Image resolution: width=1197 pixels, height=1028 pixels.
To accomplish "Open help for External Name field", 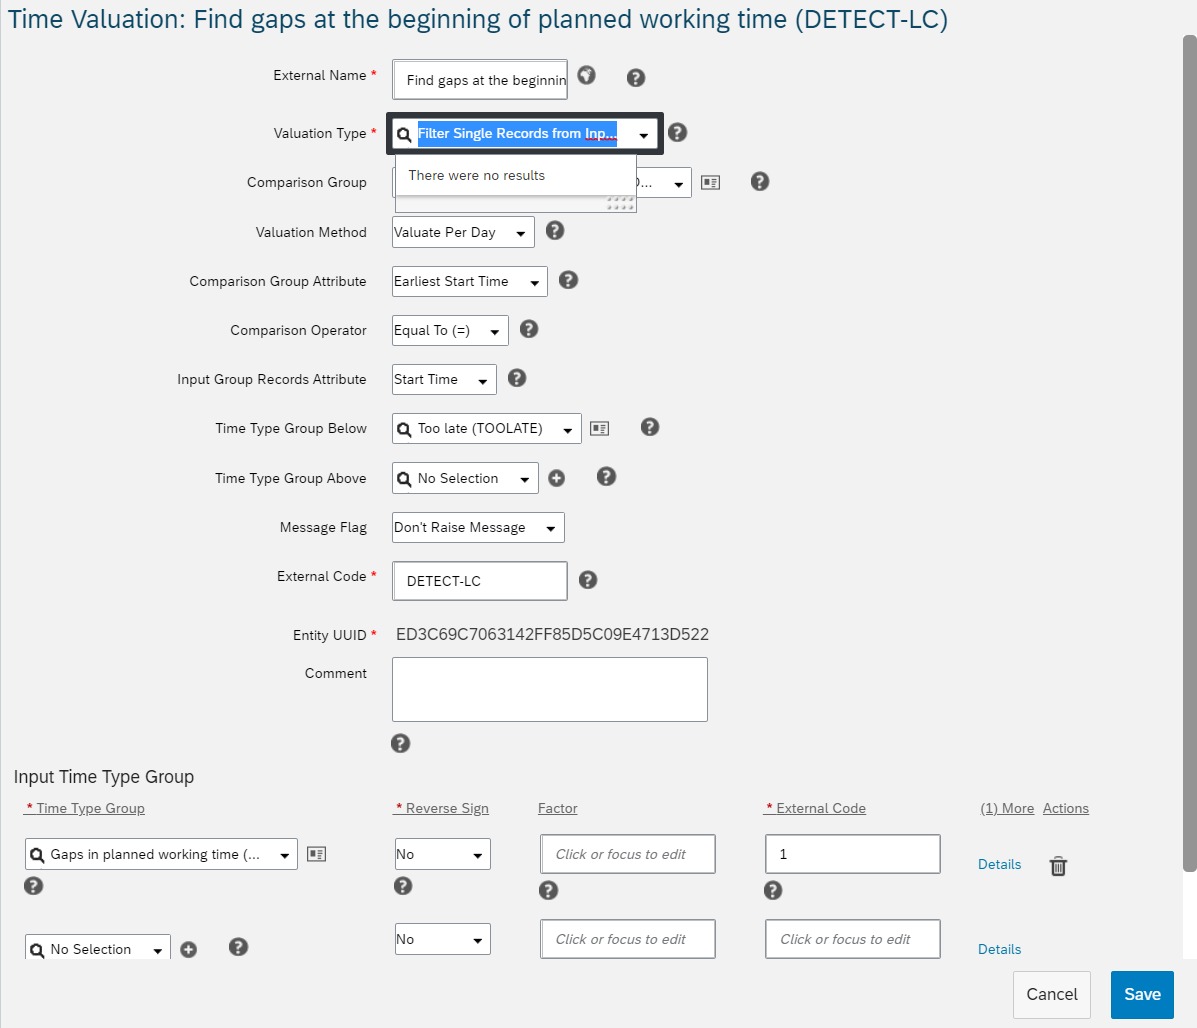I will pyautogui.click(x=636, y=78).
